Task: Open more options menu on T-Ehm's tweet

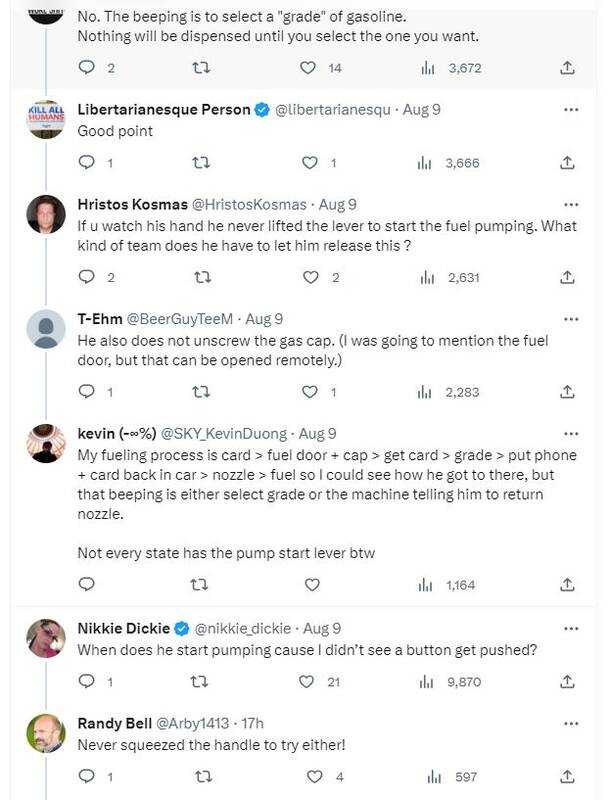Action: coord(571,318)
